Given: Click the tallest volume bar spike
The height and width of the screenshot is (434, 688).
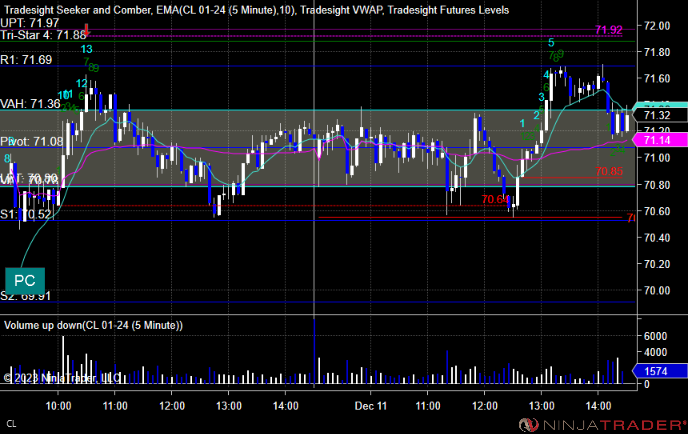Looking at the screenshot, I should pyautogui.click(x=314, y=352).
